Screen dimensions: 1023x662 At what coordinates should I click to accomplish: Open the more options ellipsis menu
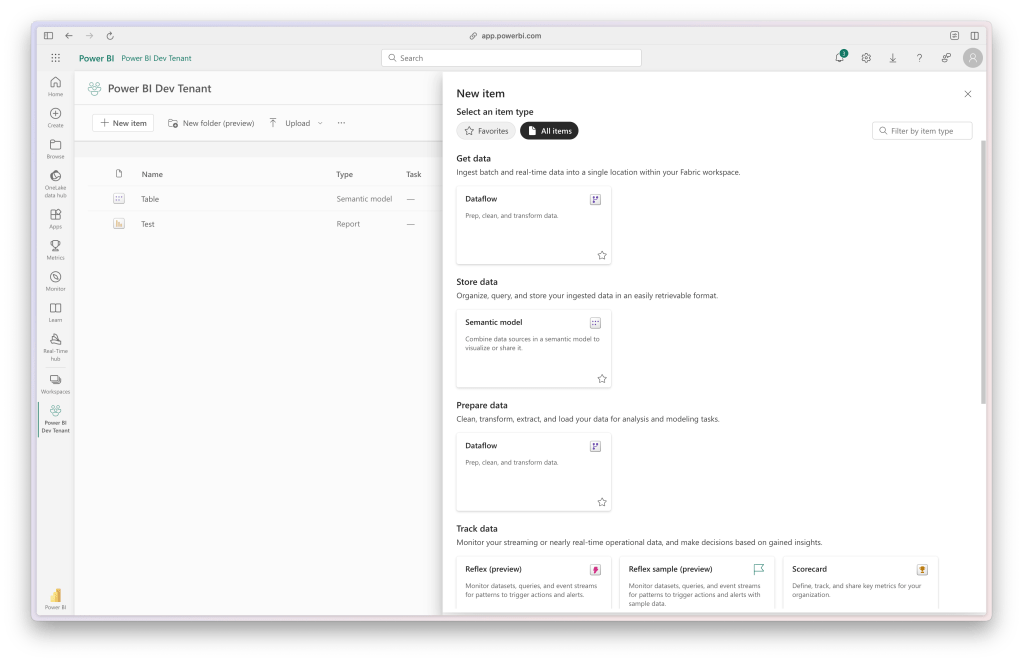click(341, 123)
